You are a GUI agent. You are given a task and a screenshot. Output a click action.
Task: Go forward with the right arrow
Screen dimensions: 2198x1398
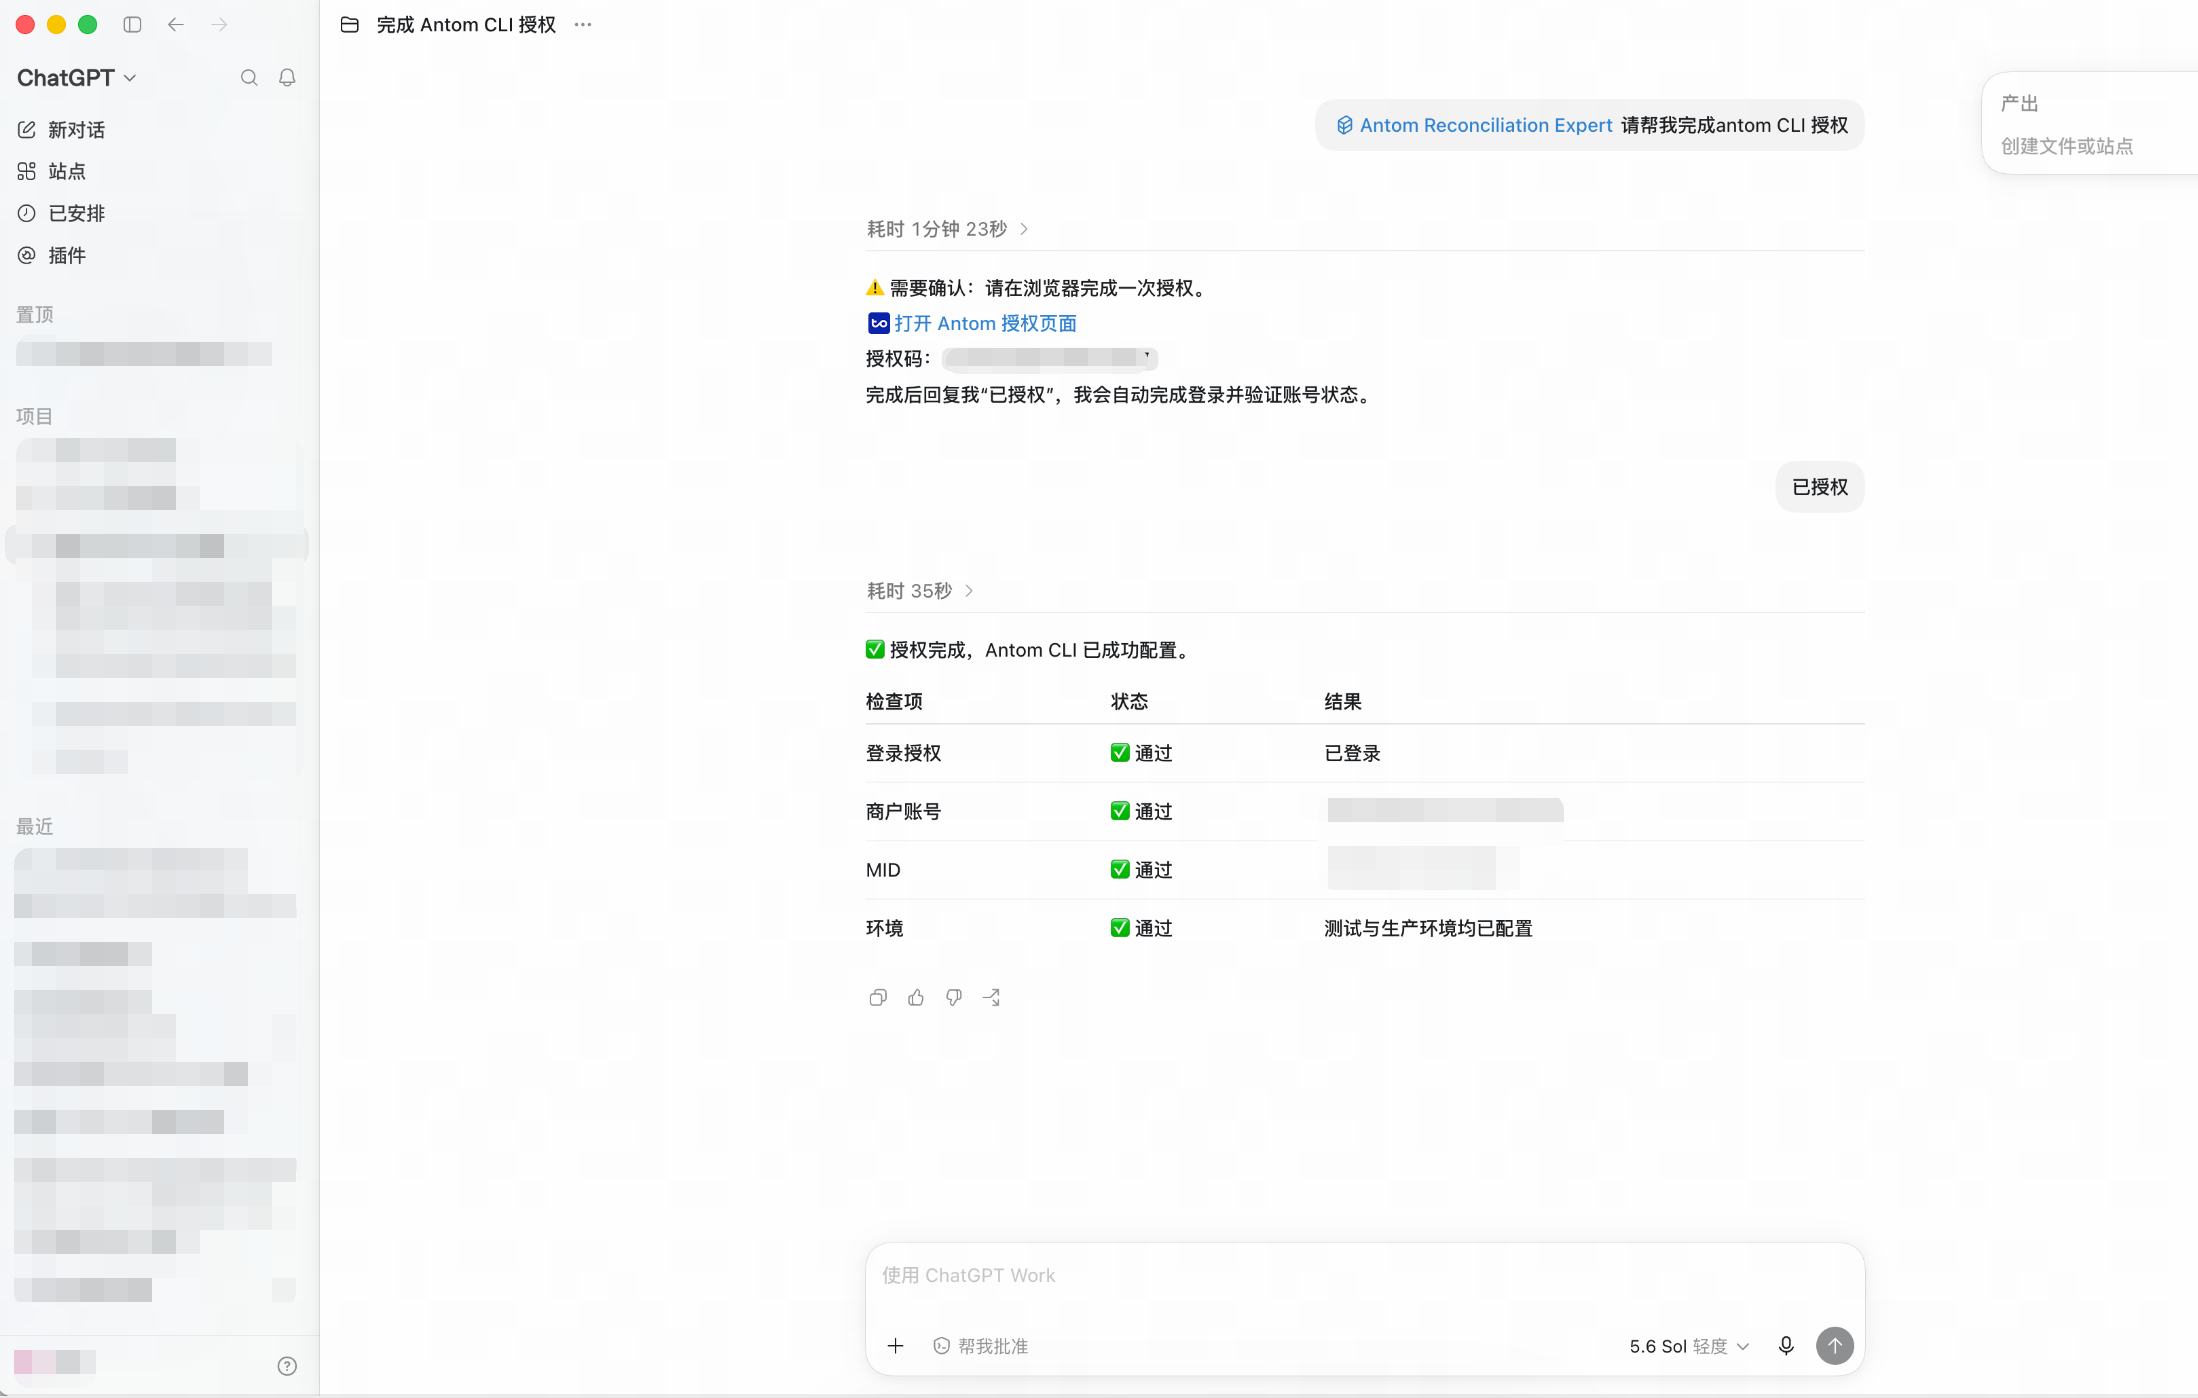click(220, 25)
